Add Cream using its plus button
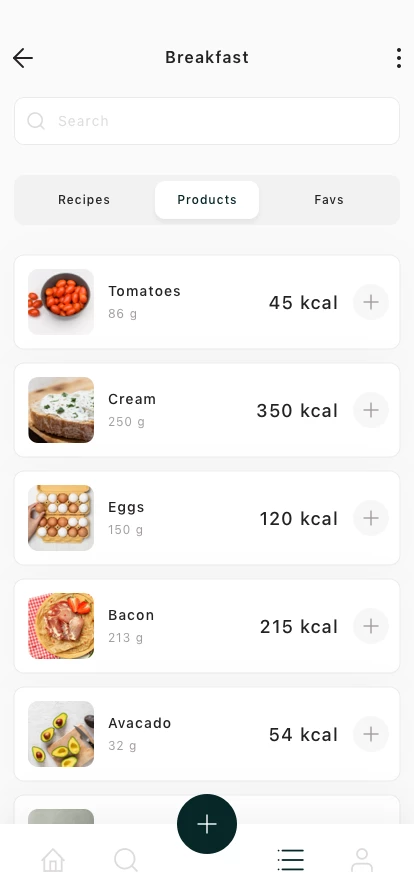The image size is (414, 896). [x=371, y=410]
